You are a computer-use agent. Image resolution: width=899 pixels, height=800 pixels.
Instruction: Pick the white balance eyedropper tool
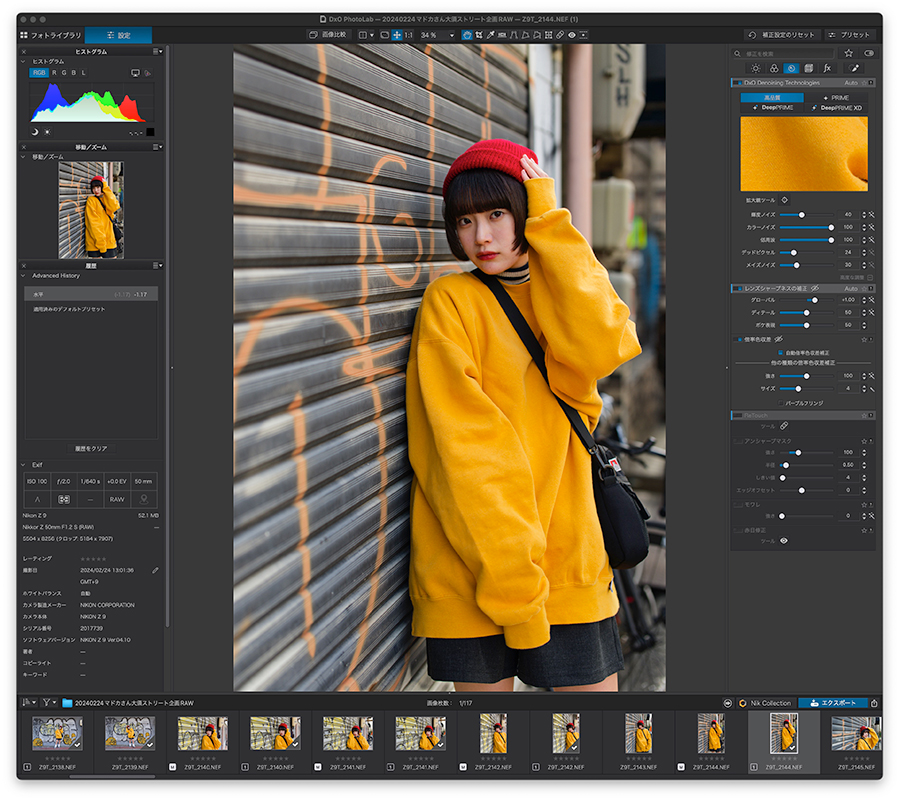tap(491, 35)
